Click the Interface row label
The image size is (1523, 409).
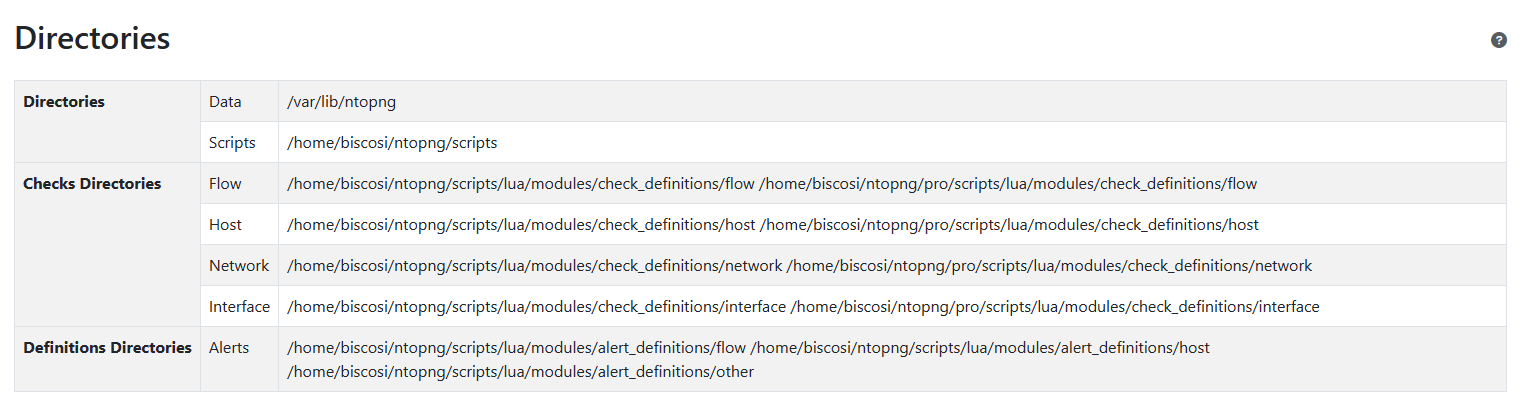coord(239,306)
